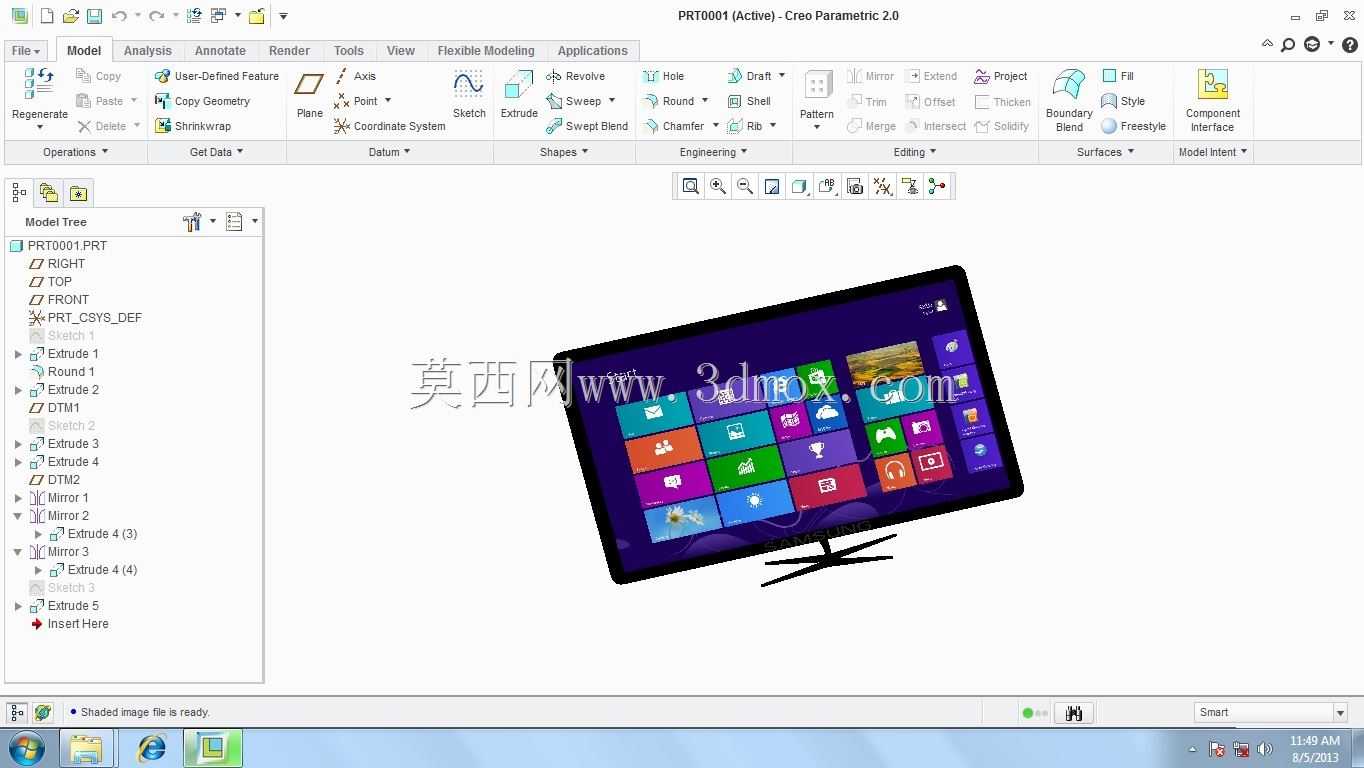Open the Pattern dropdown arrow
Screen dimensions: 1364x768
click(x=817, y=127)
